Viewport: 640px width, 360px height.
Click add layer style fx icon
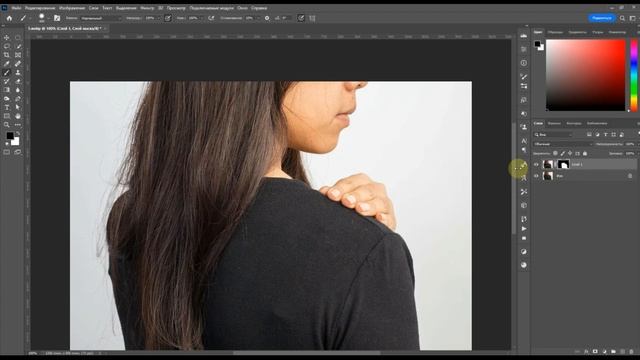pyautogui.click(x=587, y=351)
